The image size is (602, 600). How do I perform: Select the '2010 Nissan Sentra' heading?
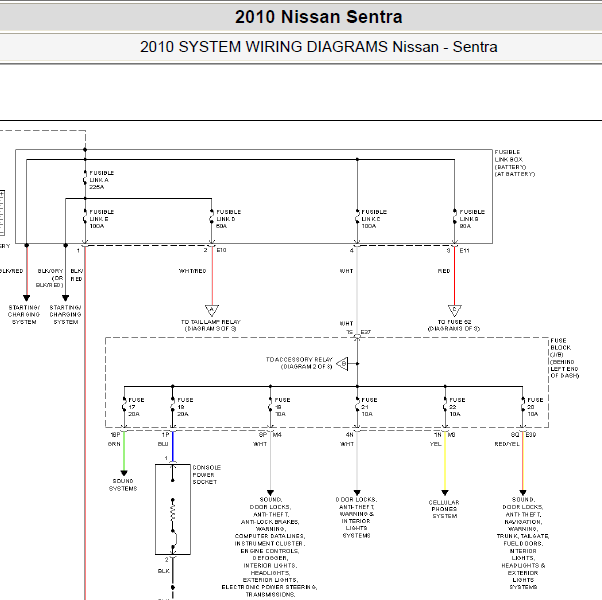[x=318, y=17]
